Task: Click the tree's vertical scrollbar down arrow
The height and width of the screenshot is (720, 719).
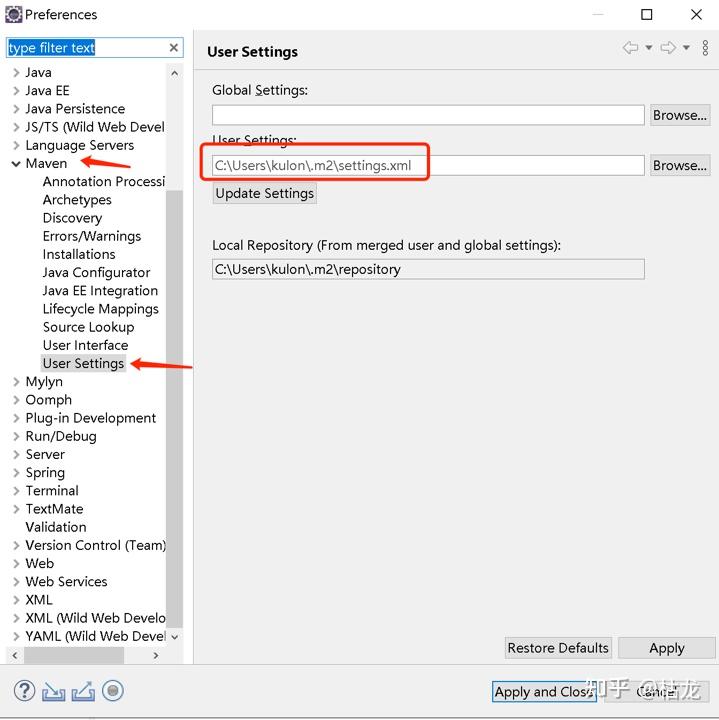Action: (x=175, y=636)
